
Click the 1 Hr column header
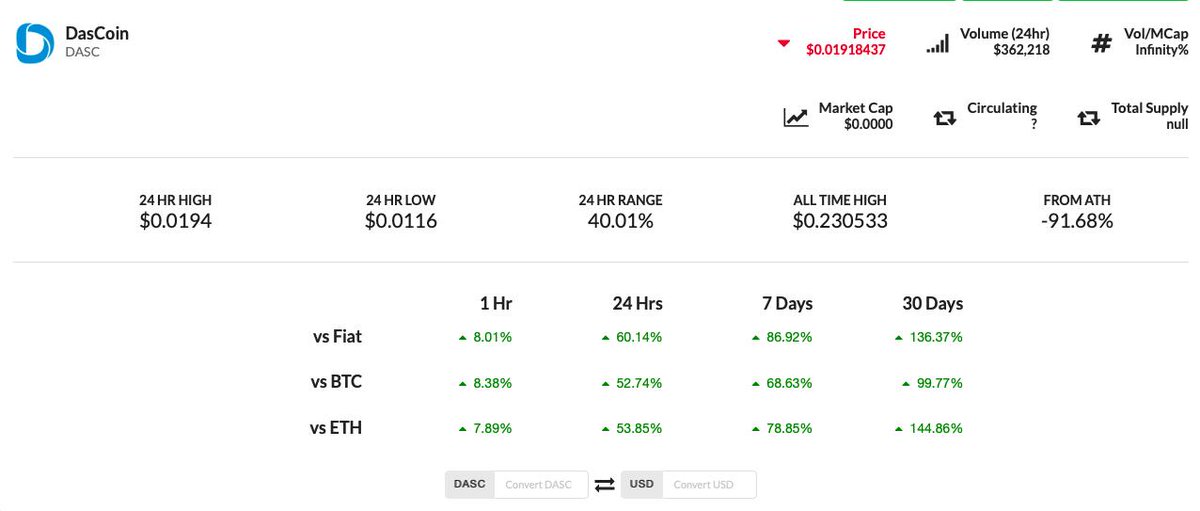(496, 303)
